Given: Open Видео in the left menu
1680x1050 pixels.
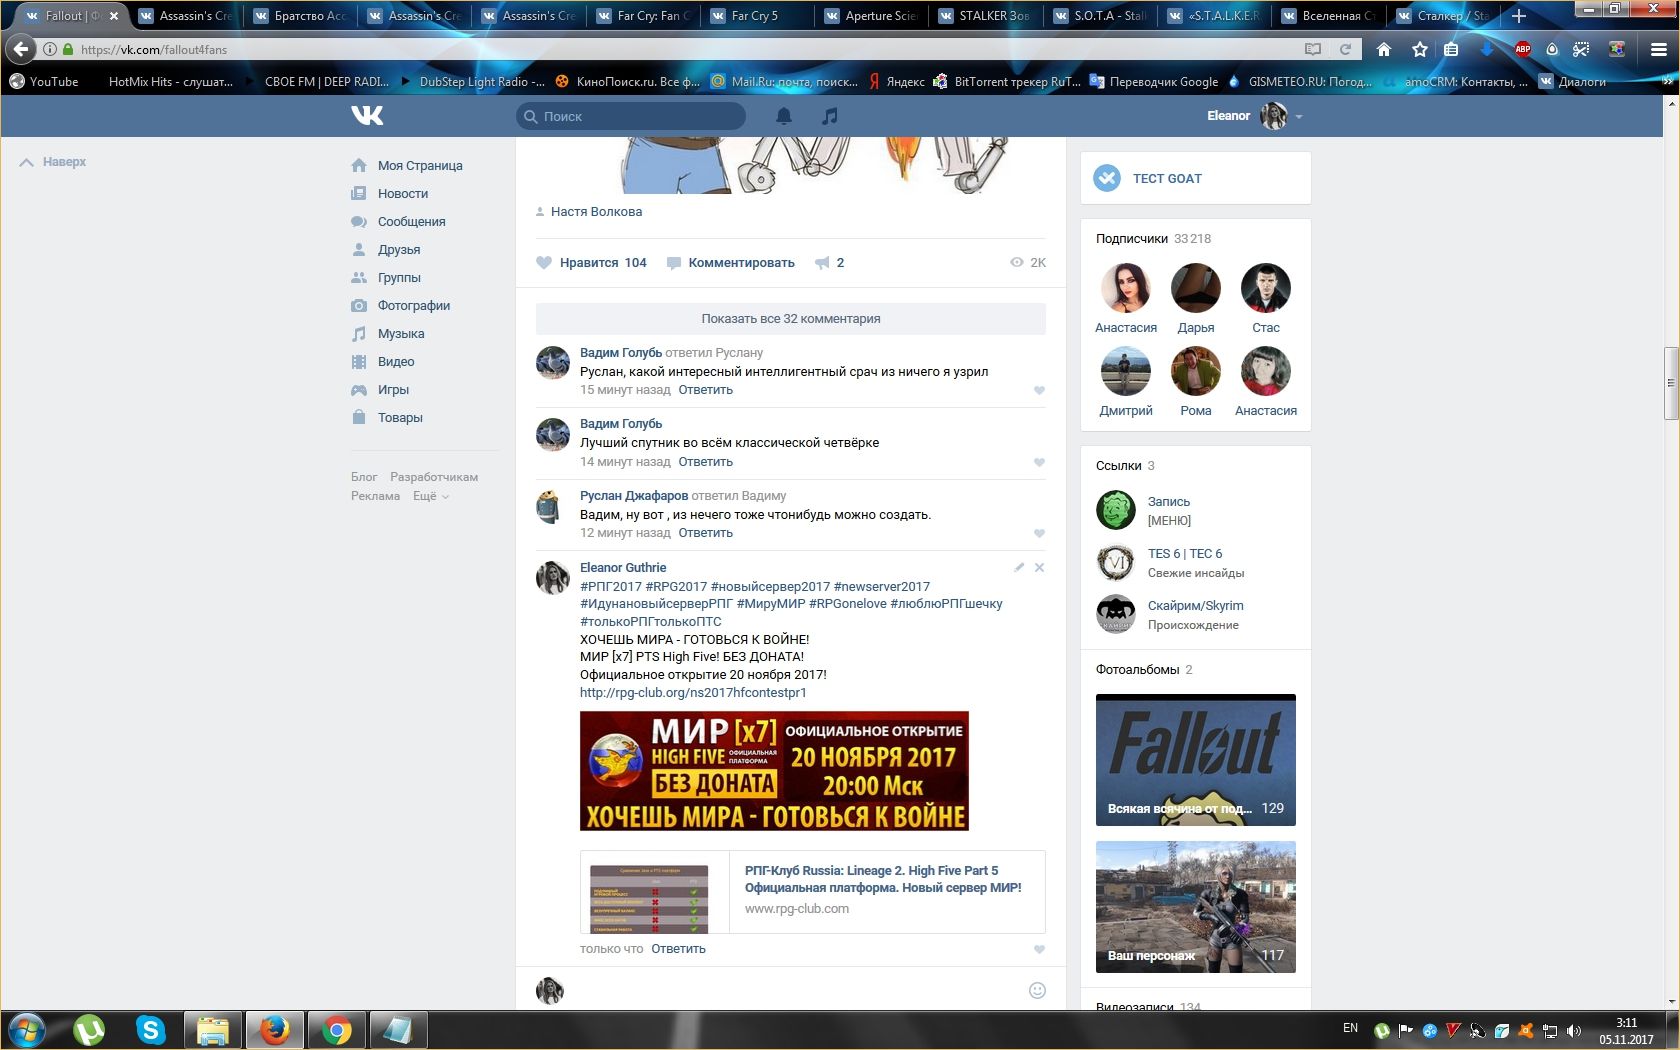Looking at the screenshot, I should pos(383,362).
